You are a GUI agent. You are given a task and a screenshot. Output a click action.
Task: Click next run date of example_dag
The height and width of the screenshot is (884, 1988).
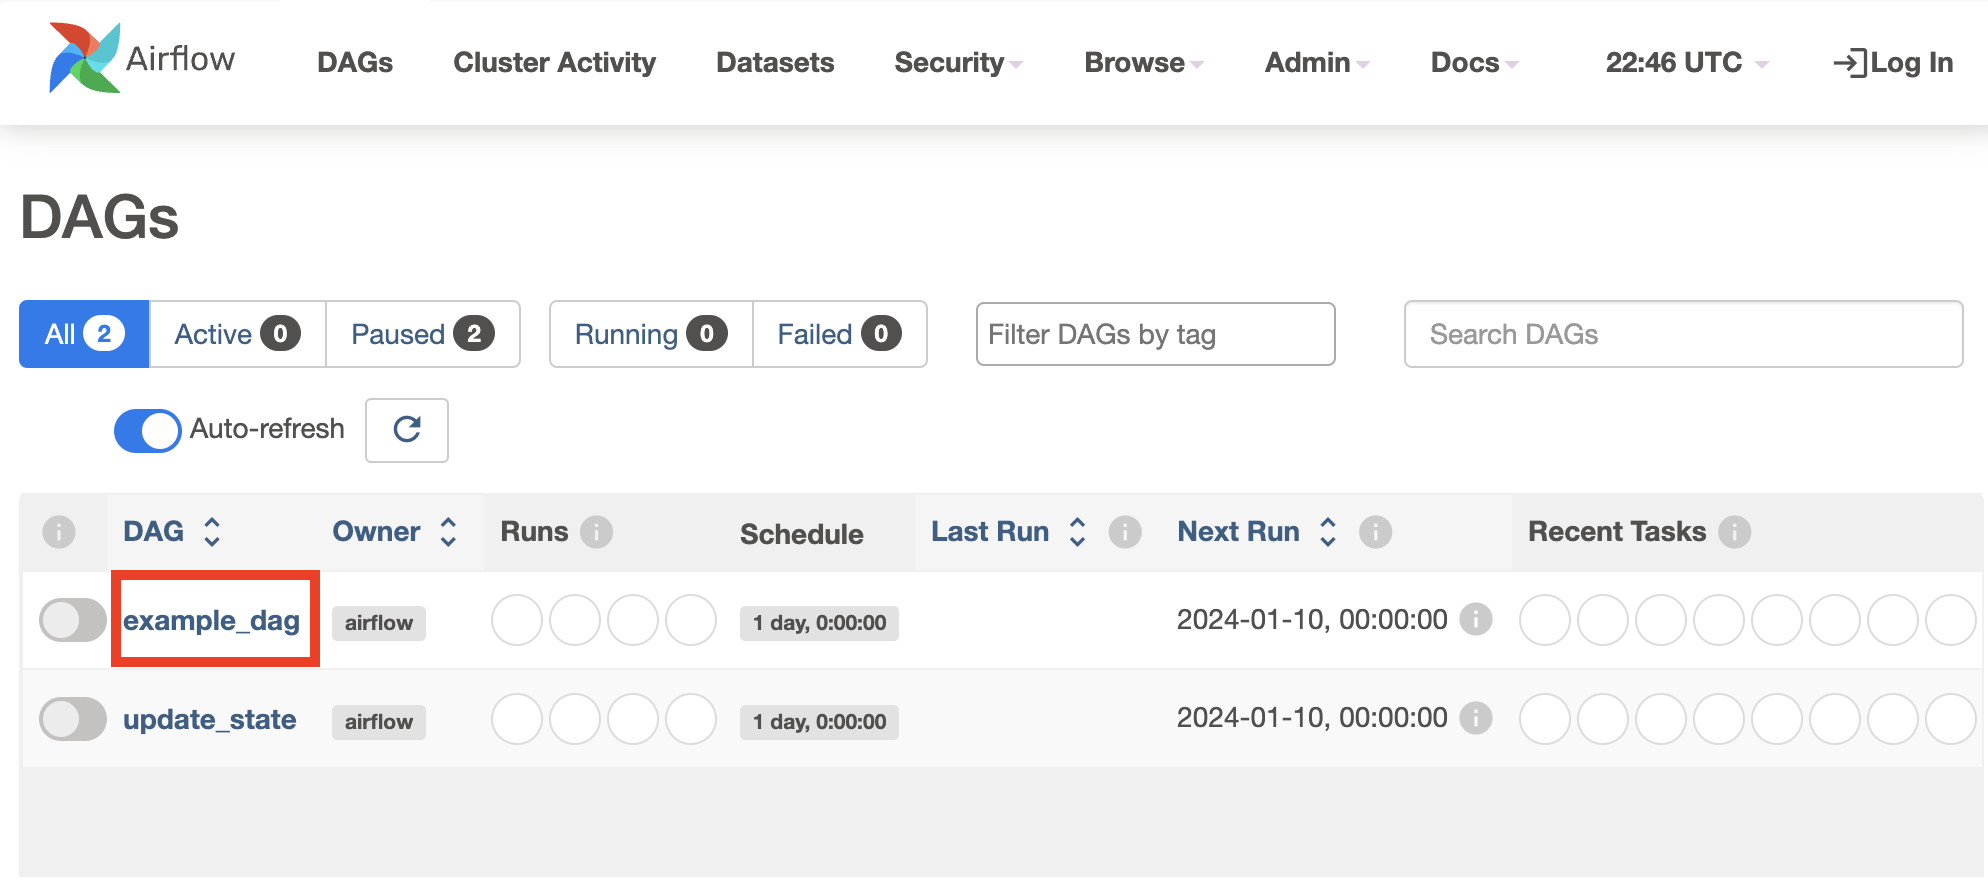pos(1312,620)
